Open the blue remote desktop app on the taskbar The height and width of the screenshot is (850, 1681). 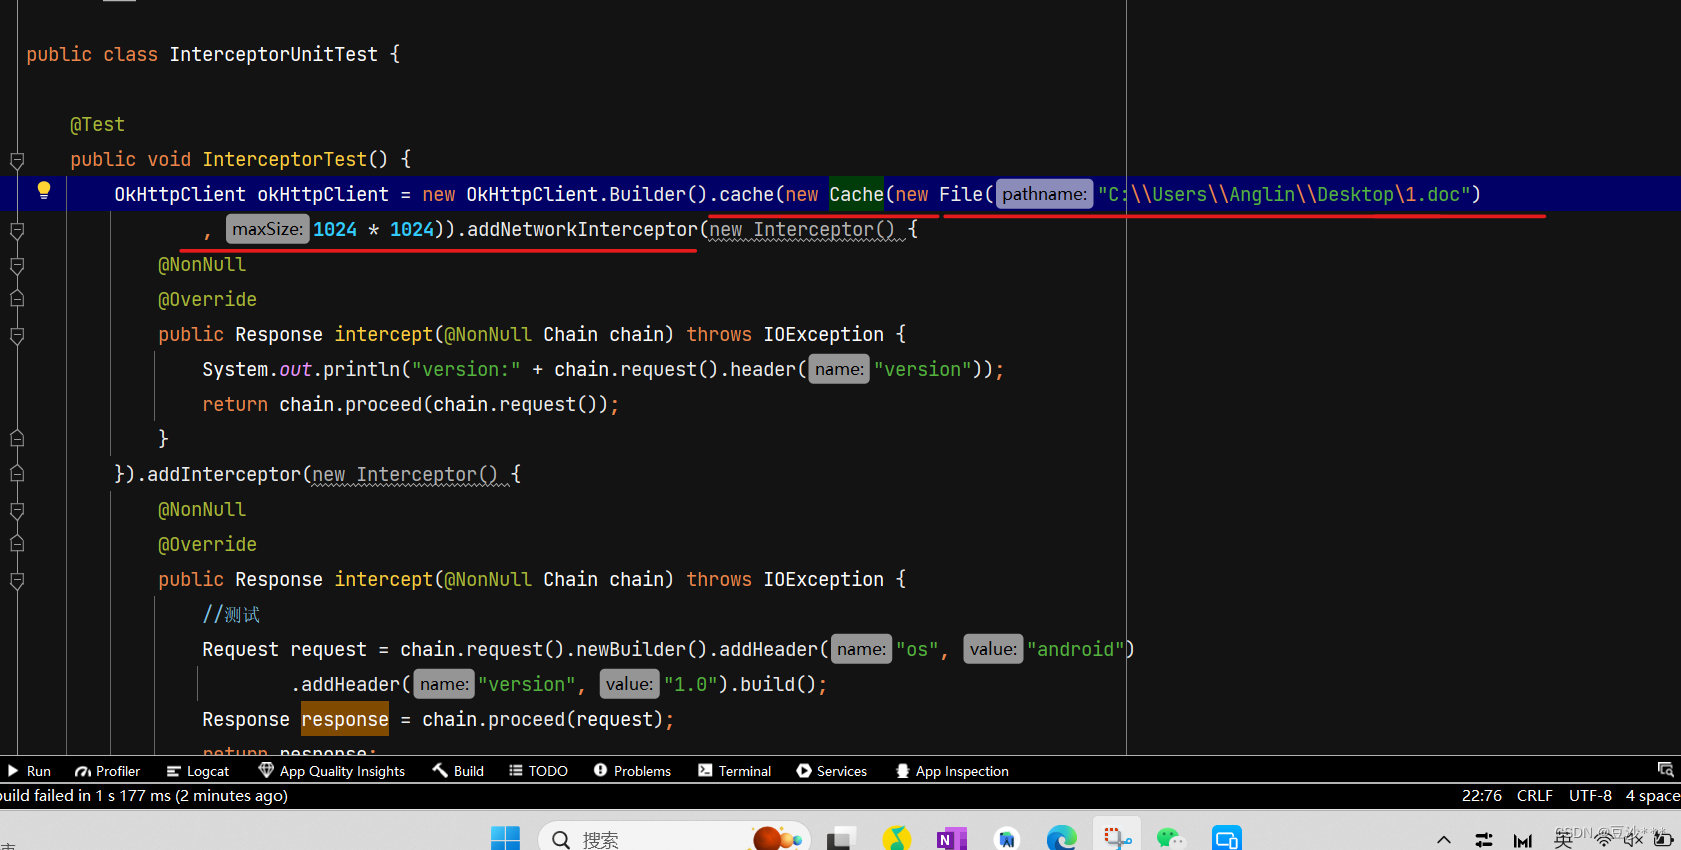tap(1226, 838)
